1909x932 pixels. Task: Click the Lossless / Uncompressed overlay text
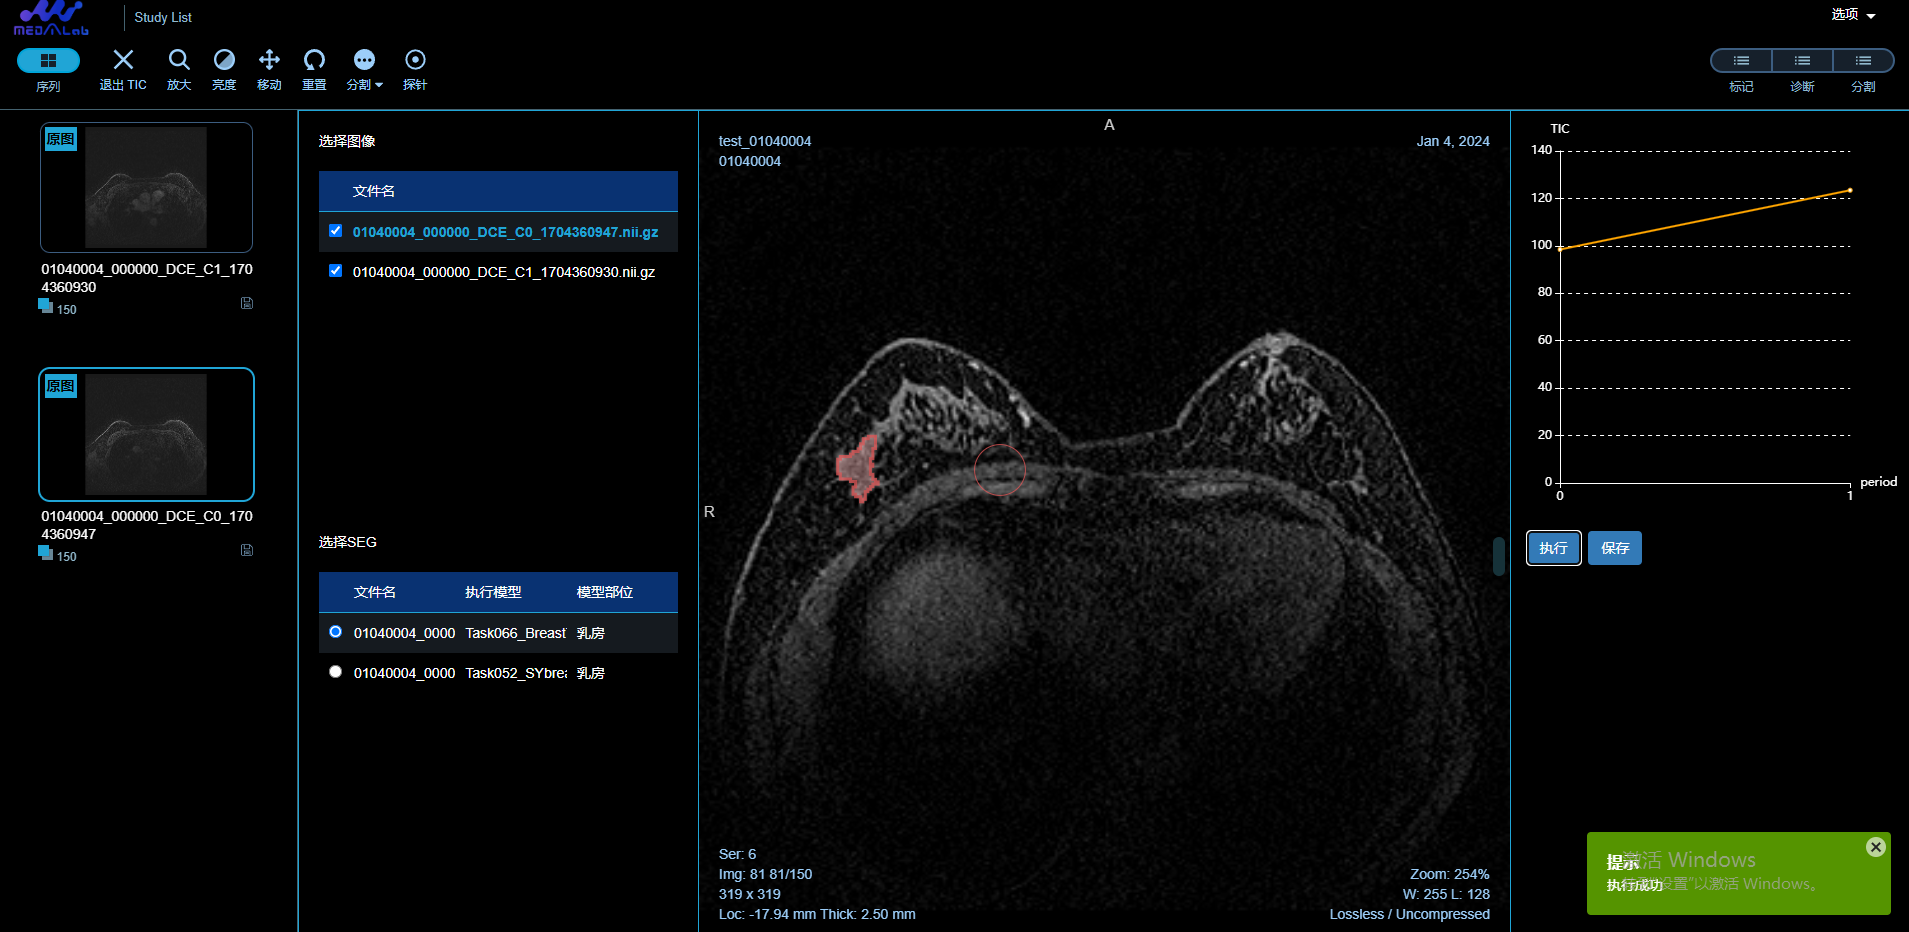click(x=1410, y=914)
